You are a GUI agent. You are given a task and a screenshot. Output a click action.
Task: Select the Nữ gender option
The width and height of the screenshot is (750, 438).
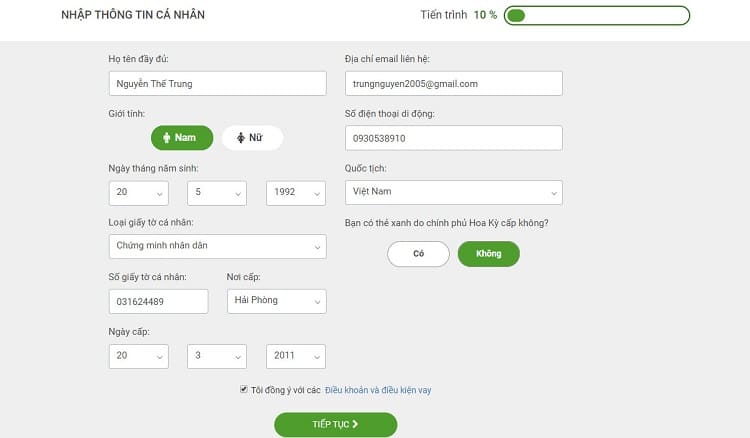(252, 137)
